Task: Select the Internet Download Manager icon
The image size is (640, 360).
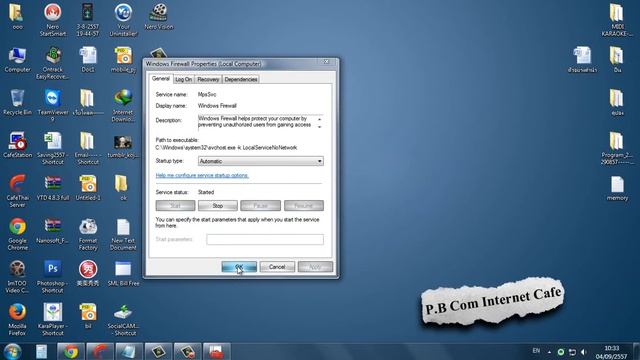Action: coord(123,106)
